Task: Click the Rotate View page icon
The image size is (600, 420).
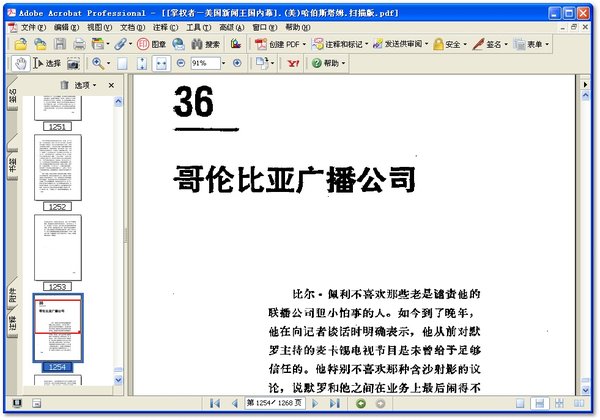Action: [x=262, y=63]
